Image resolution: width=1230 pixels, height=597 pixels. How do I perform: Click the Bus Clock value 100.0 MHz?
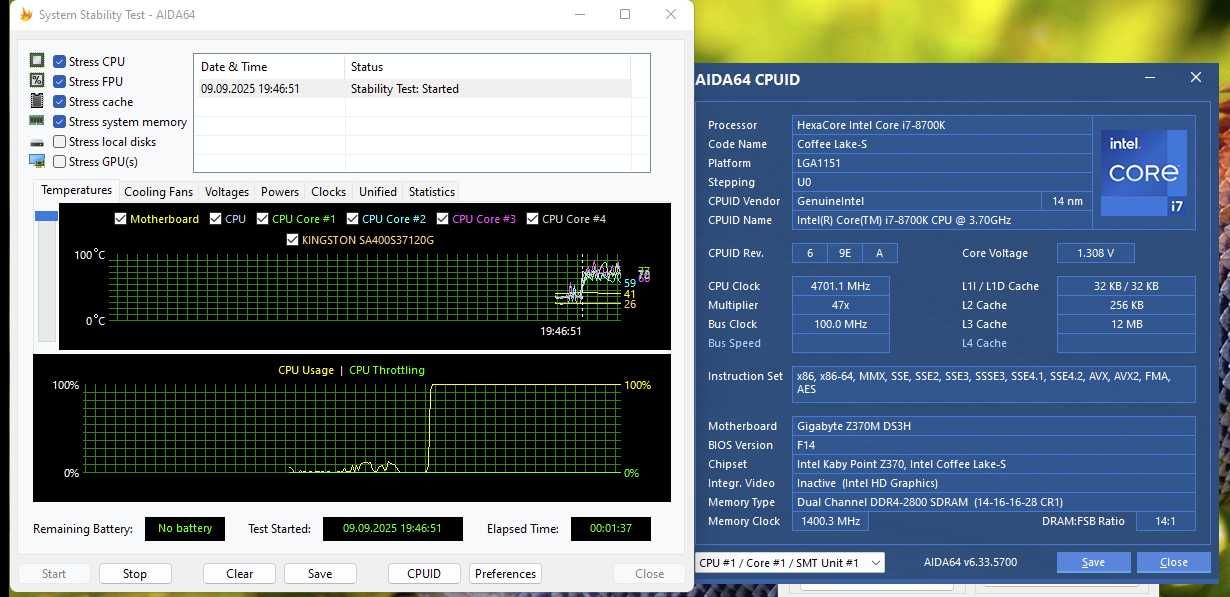click(840, 324)
